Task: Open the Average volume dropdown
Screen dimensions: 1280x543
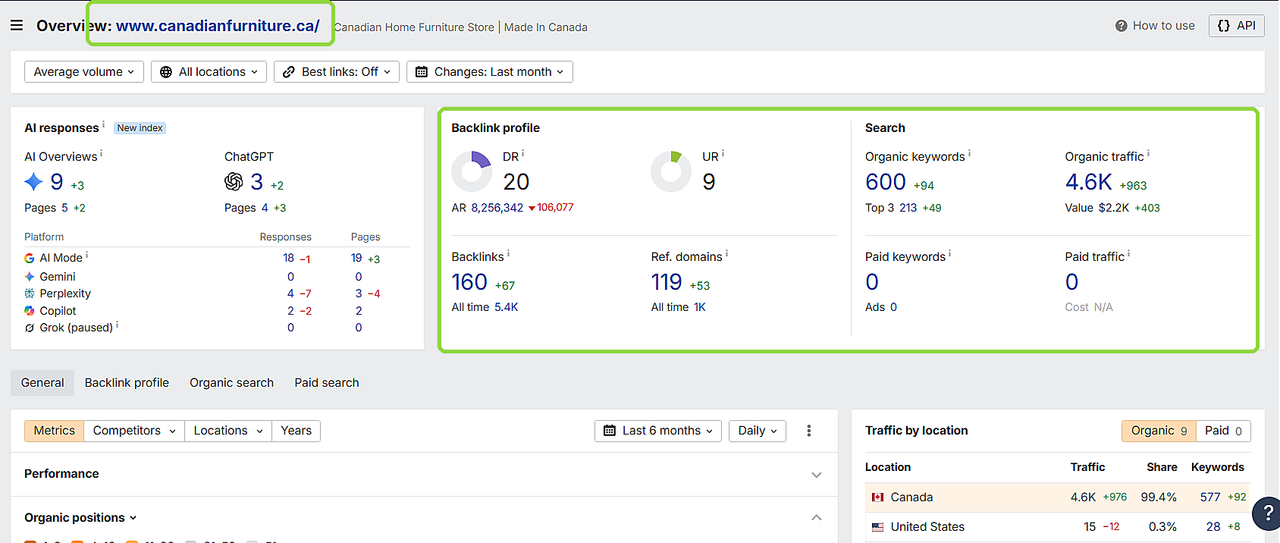Action: 84,72
